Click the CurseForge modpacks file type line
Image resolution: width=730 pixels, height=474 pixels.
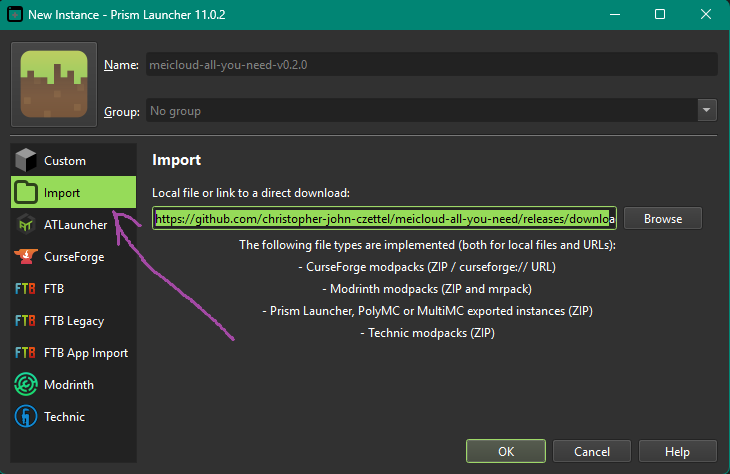(427, 267)
